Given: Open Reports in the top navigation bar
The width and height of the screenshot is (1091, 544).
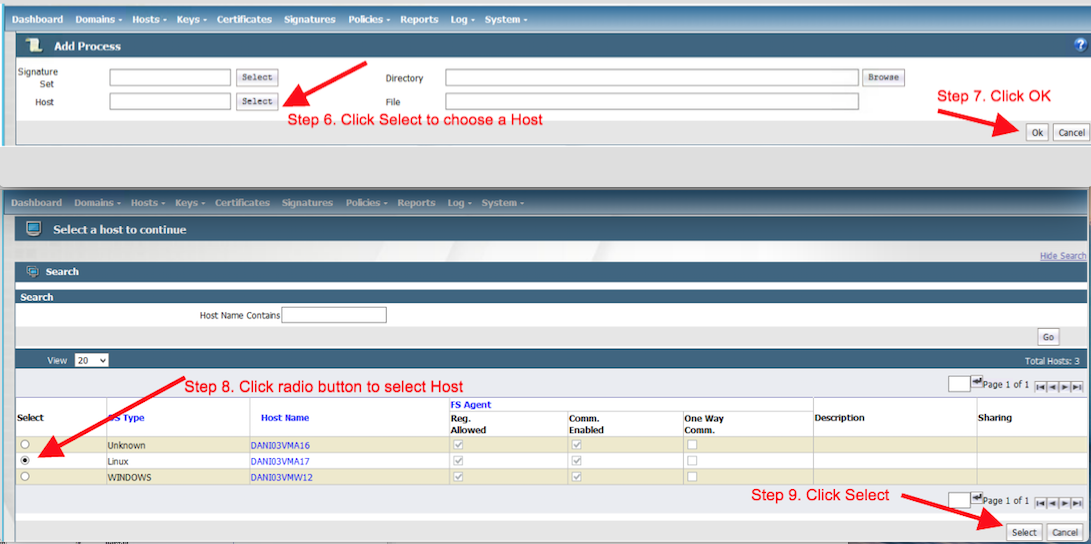Looking at the screenshot, I should click(x=419, y=19).
